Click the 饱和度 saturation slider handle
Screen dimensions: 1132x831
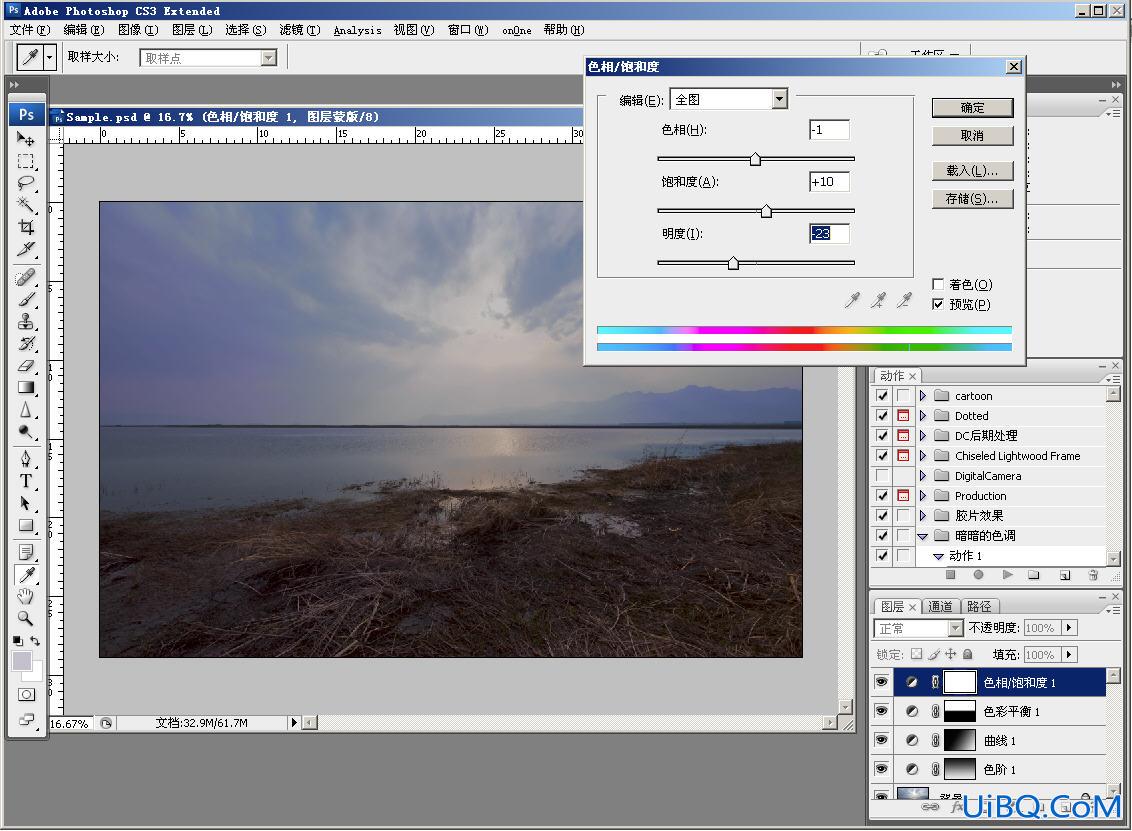pyautogui.click(x=766, y=212)
